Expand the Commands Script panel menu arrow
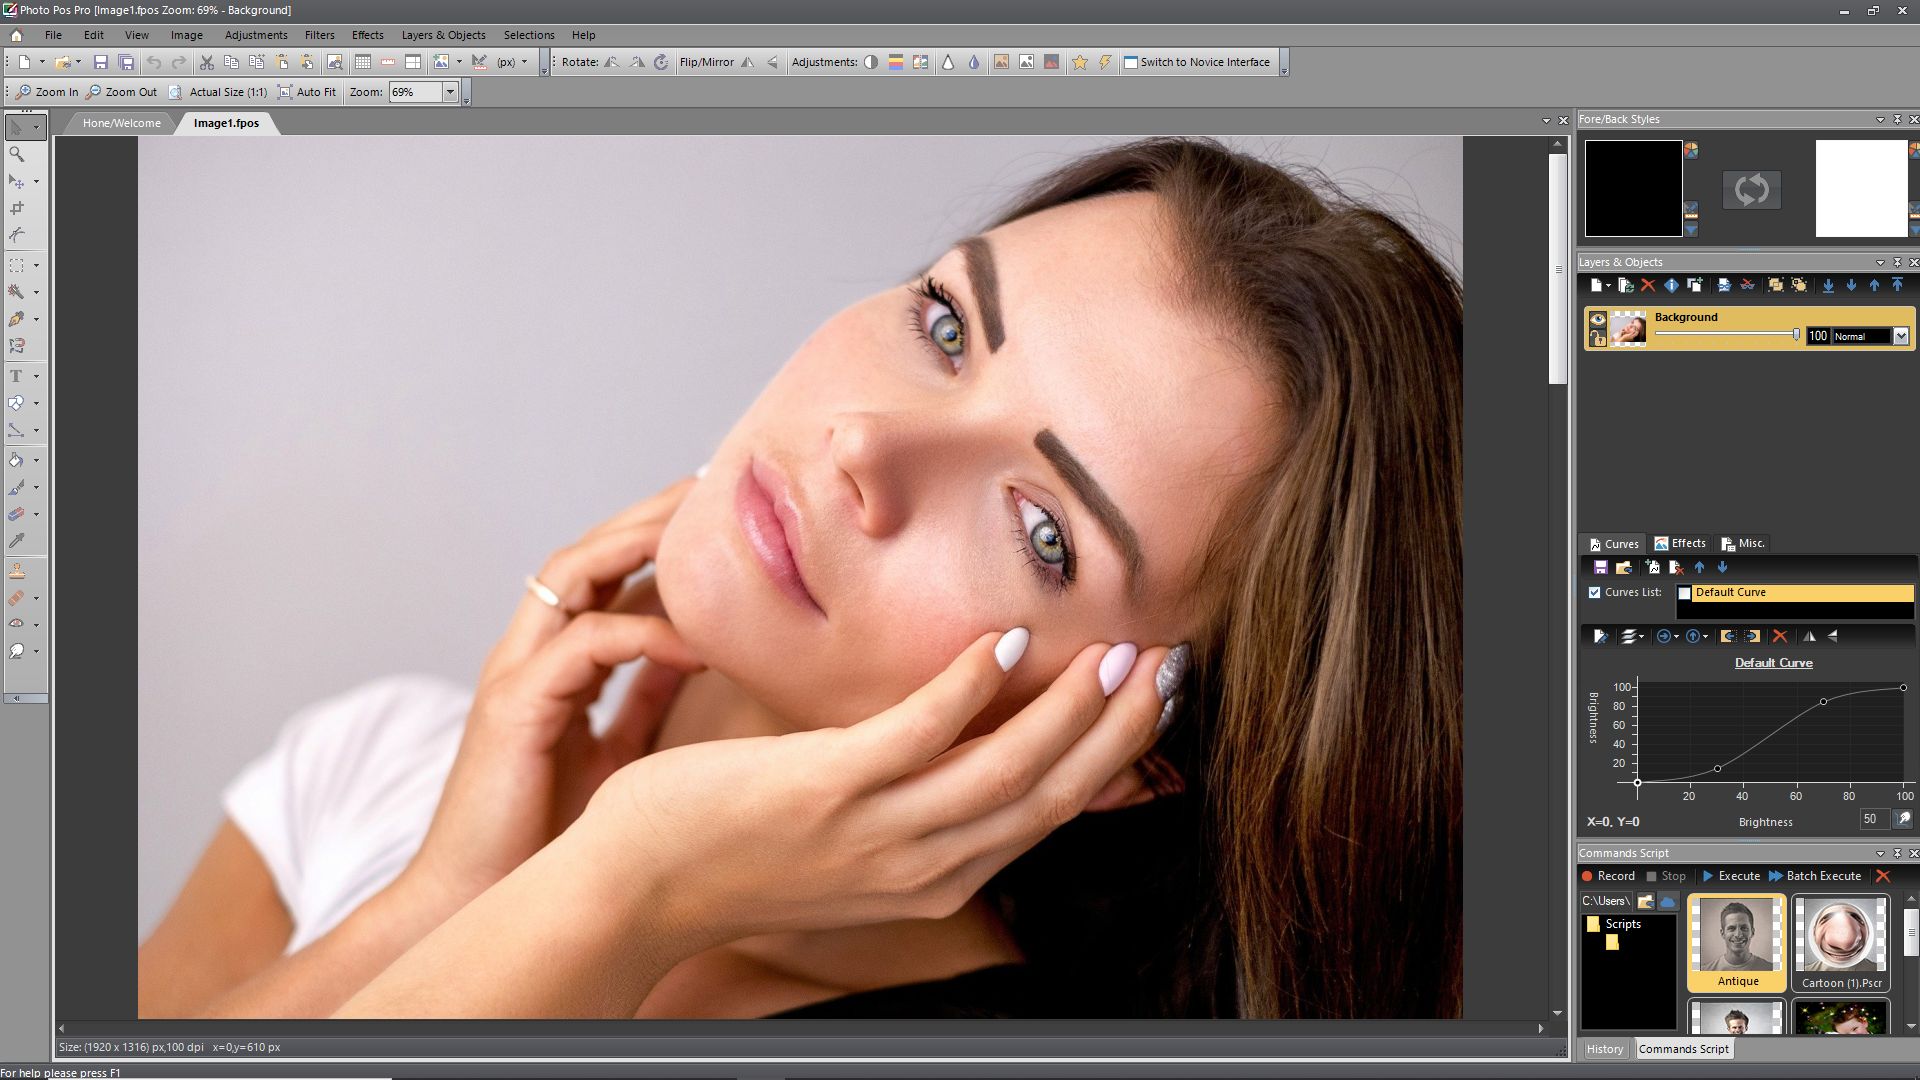This screenshot has height=1080, width=1920. tap(1880, 853)
